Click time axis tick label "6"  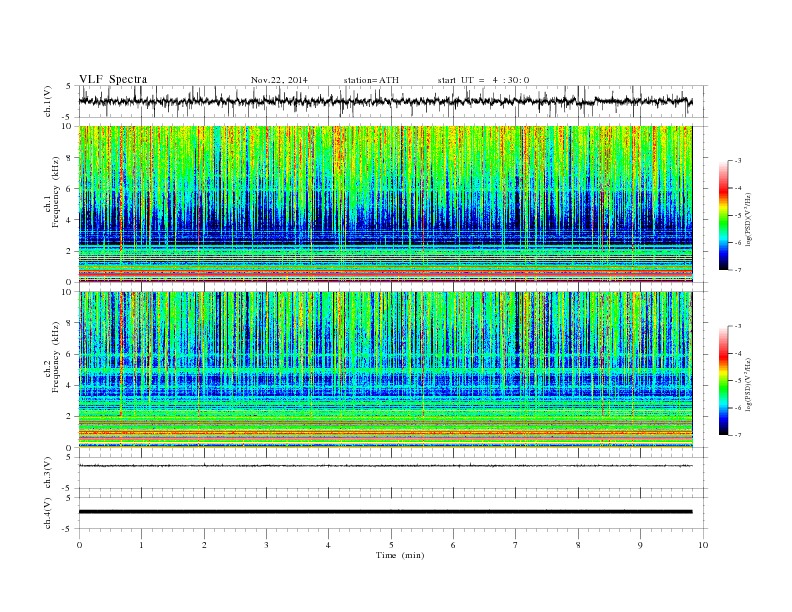pyautogui.click(x=453, y=545)
